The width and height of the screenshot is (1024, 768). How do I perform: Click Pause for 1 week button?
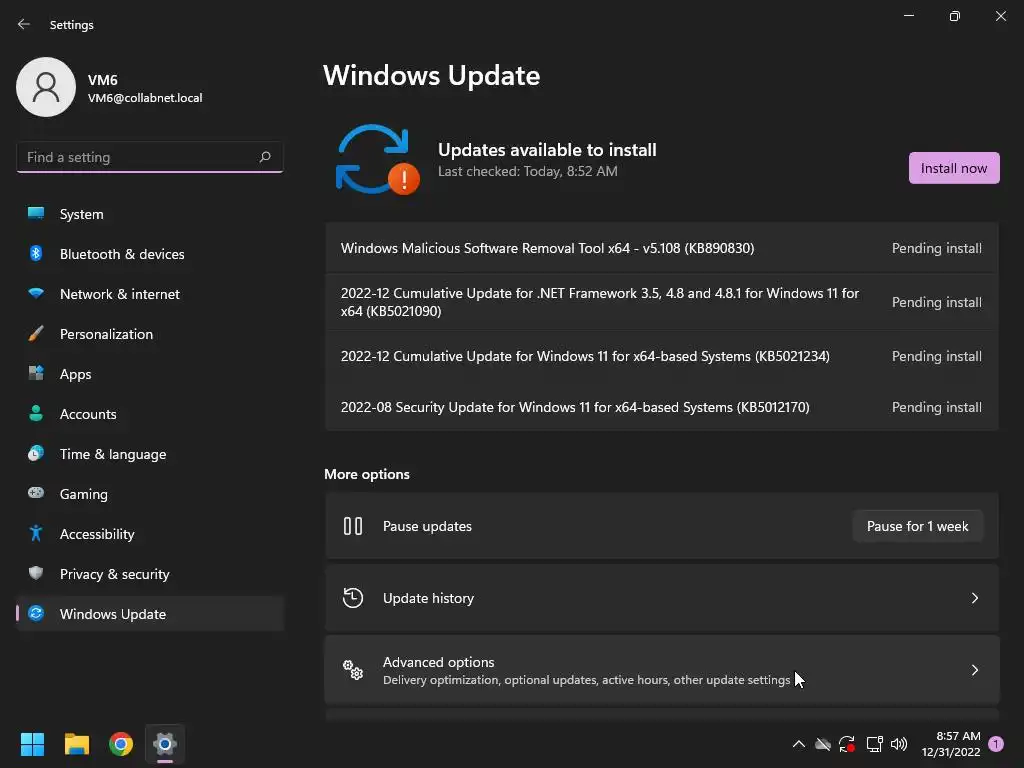tap(917, 526)
